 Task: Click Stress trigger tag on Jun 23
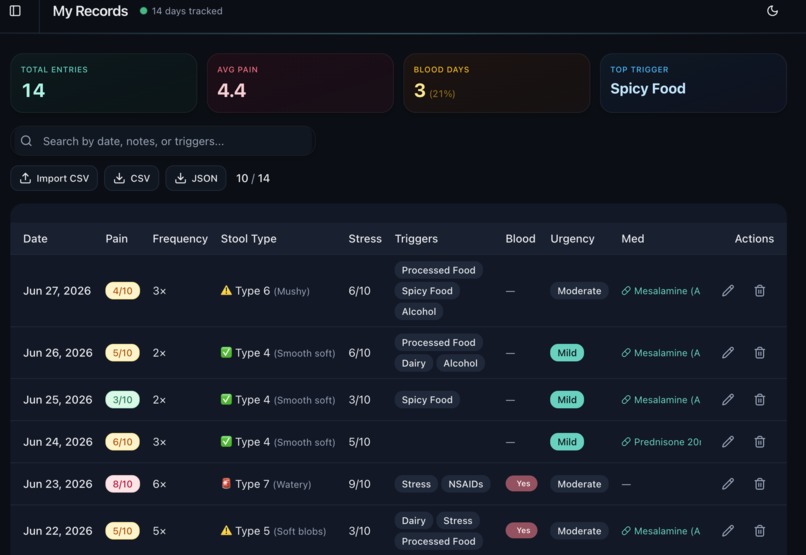(416, 484)
